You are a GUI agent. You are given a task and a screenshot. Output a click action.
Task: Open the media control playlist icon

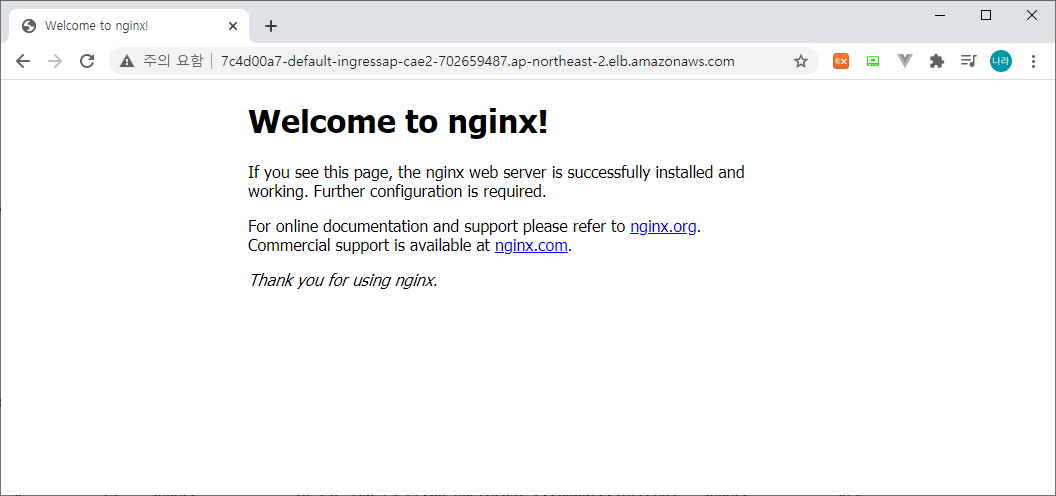click(x=968, y=61)
